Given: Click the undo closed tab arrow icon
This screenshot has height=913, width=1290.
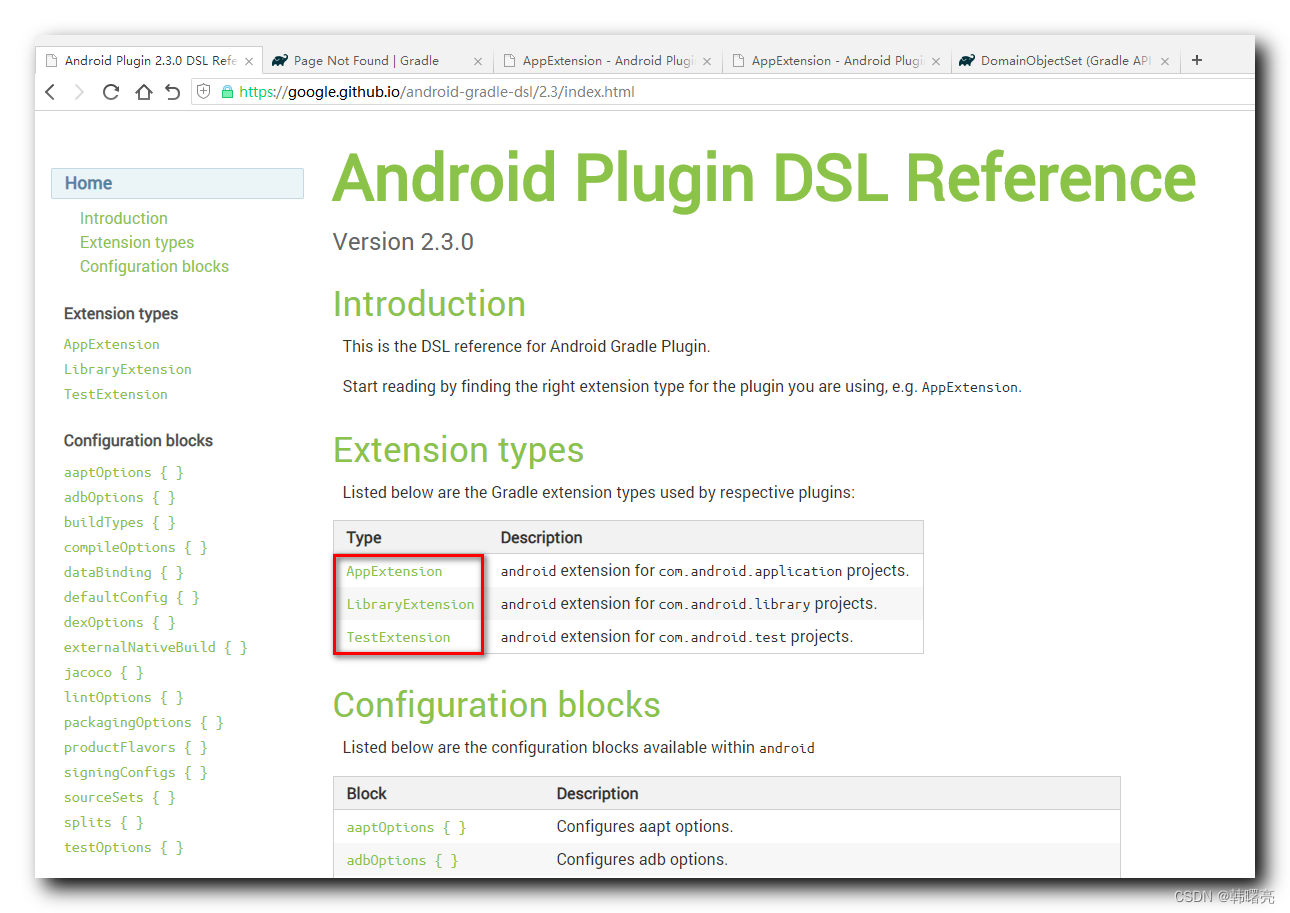Looking at the screenshot, I should [x=173, y=92].
